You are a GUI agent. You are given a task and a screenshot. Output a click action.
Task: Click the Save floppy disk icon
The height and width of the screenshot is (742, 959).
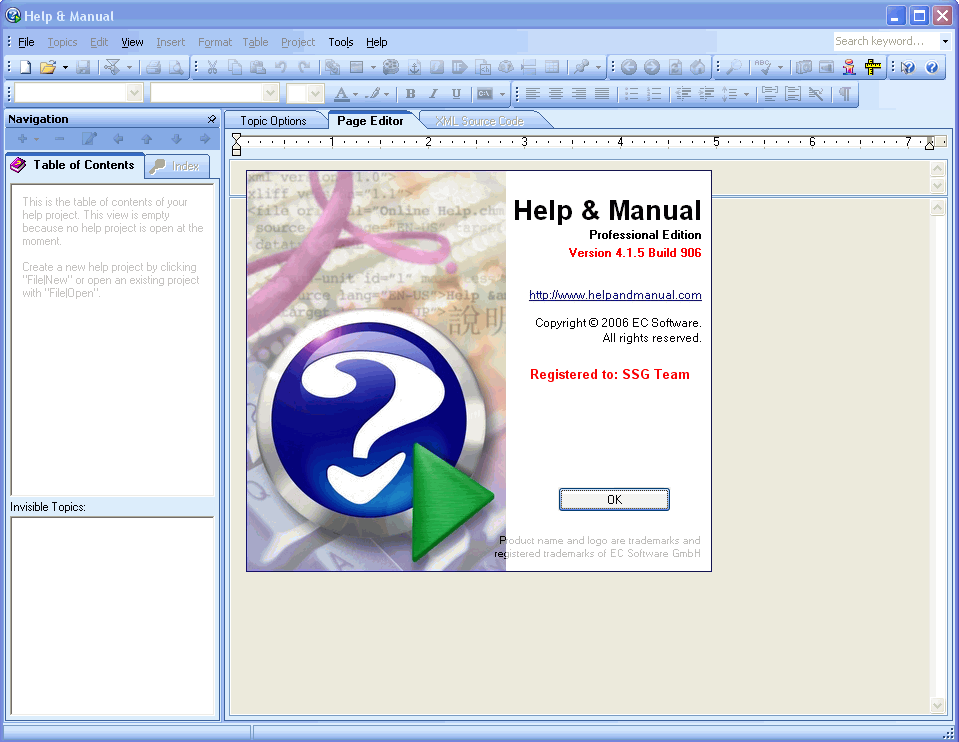(x=83, y=67)
